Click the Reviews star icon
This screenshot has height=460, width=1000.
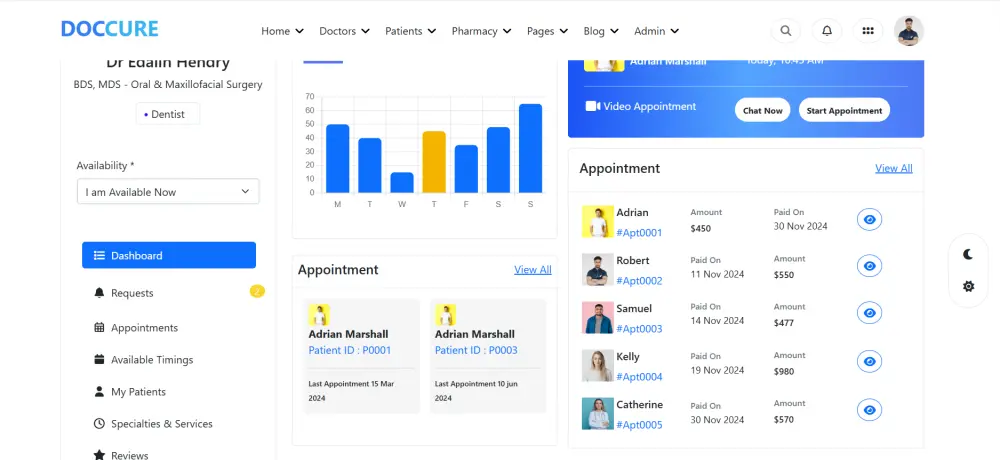(x=99, y=455)
